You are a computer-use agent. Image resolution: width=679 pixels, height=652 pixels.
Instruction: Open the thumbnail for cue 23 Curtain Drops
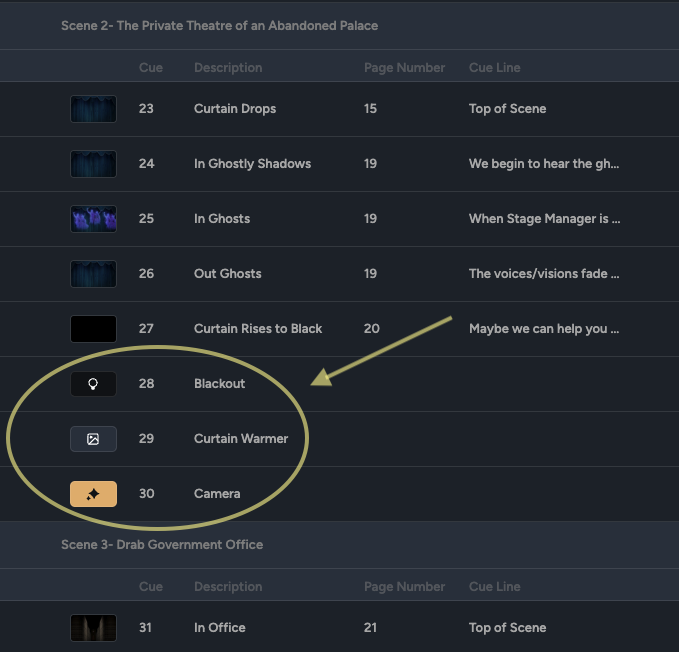(x=93, y=109)
